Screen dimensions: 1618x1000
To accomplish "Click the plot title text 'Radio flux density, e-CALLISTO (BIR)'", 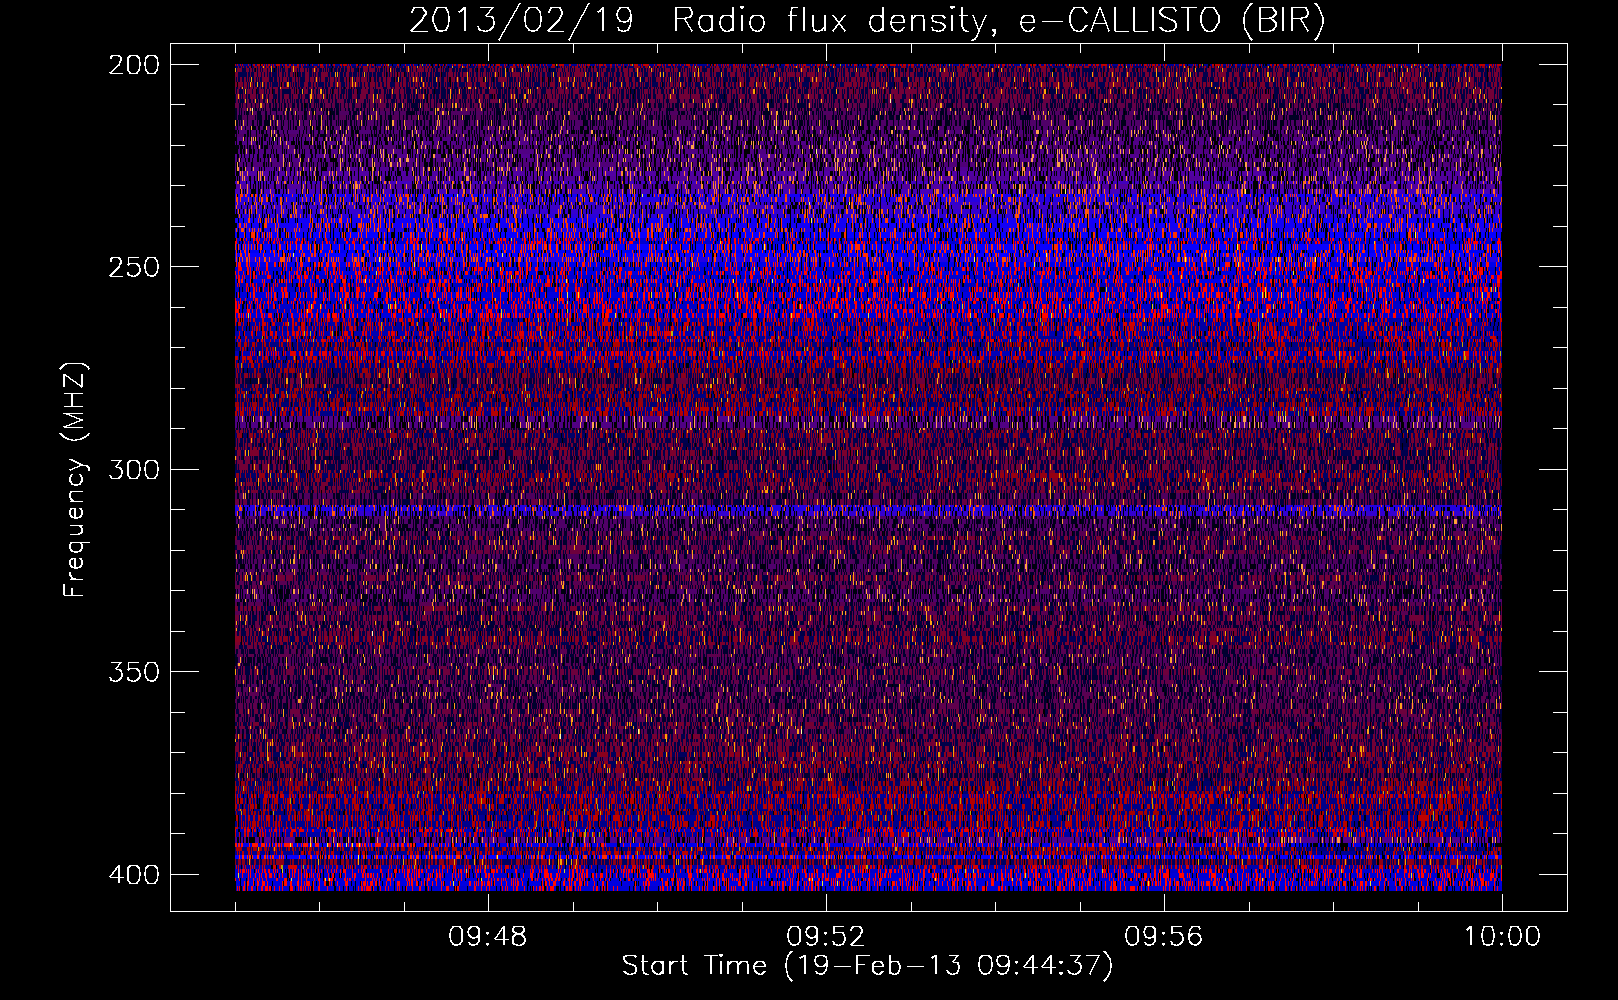I will coord(999,21).
